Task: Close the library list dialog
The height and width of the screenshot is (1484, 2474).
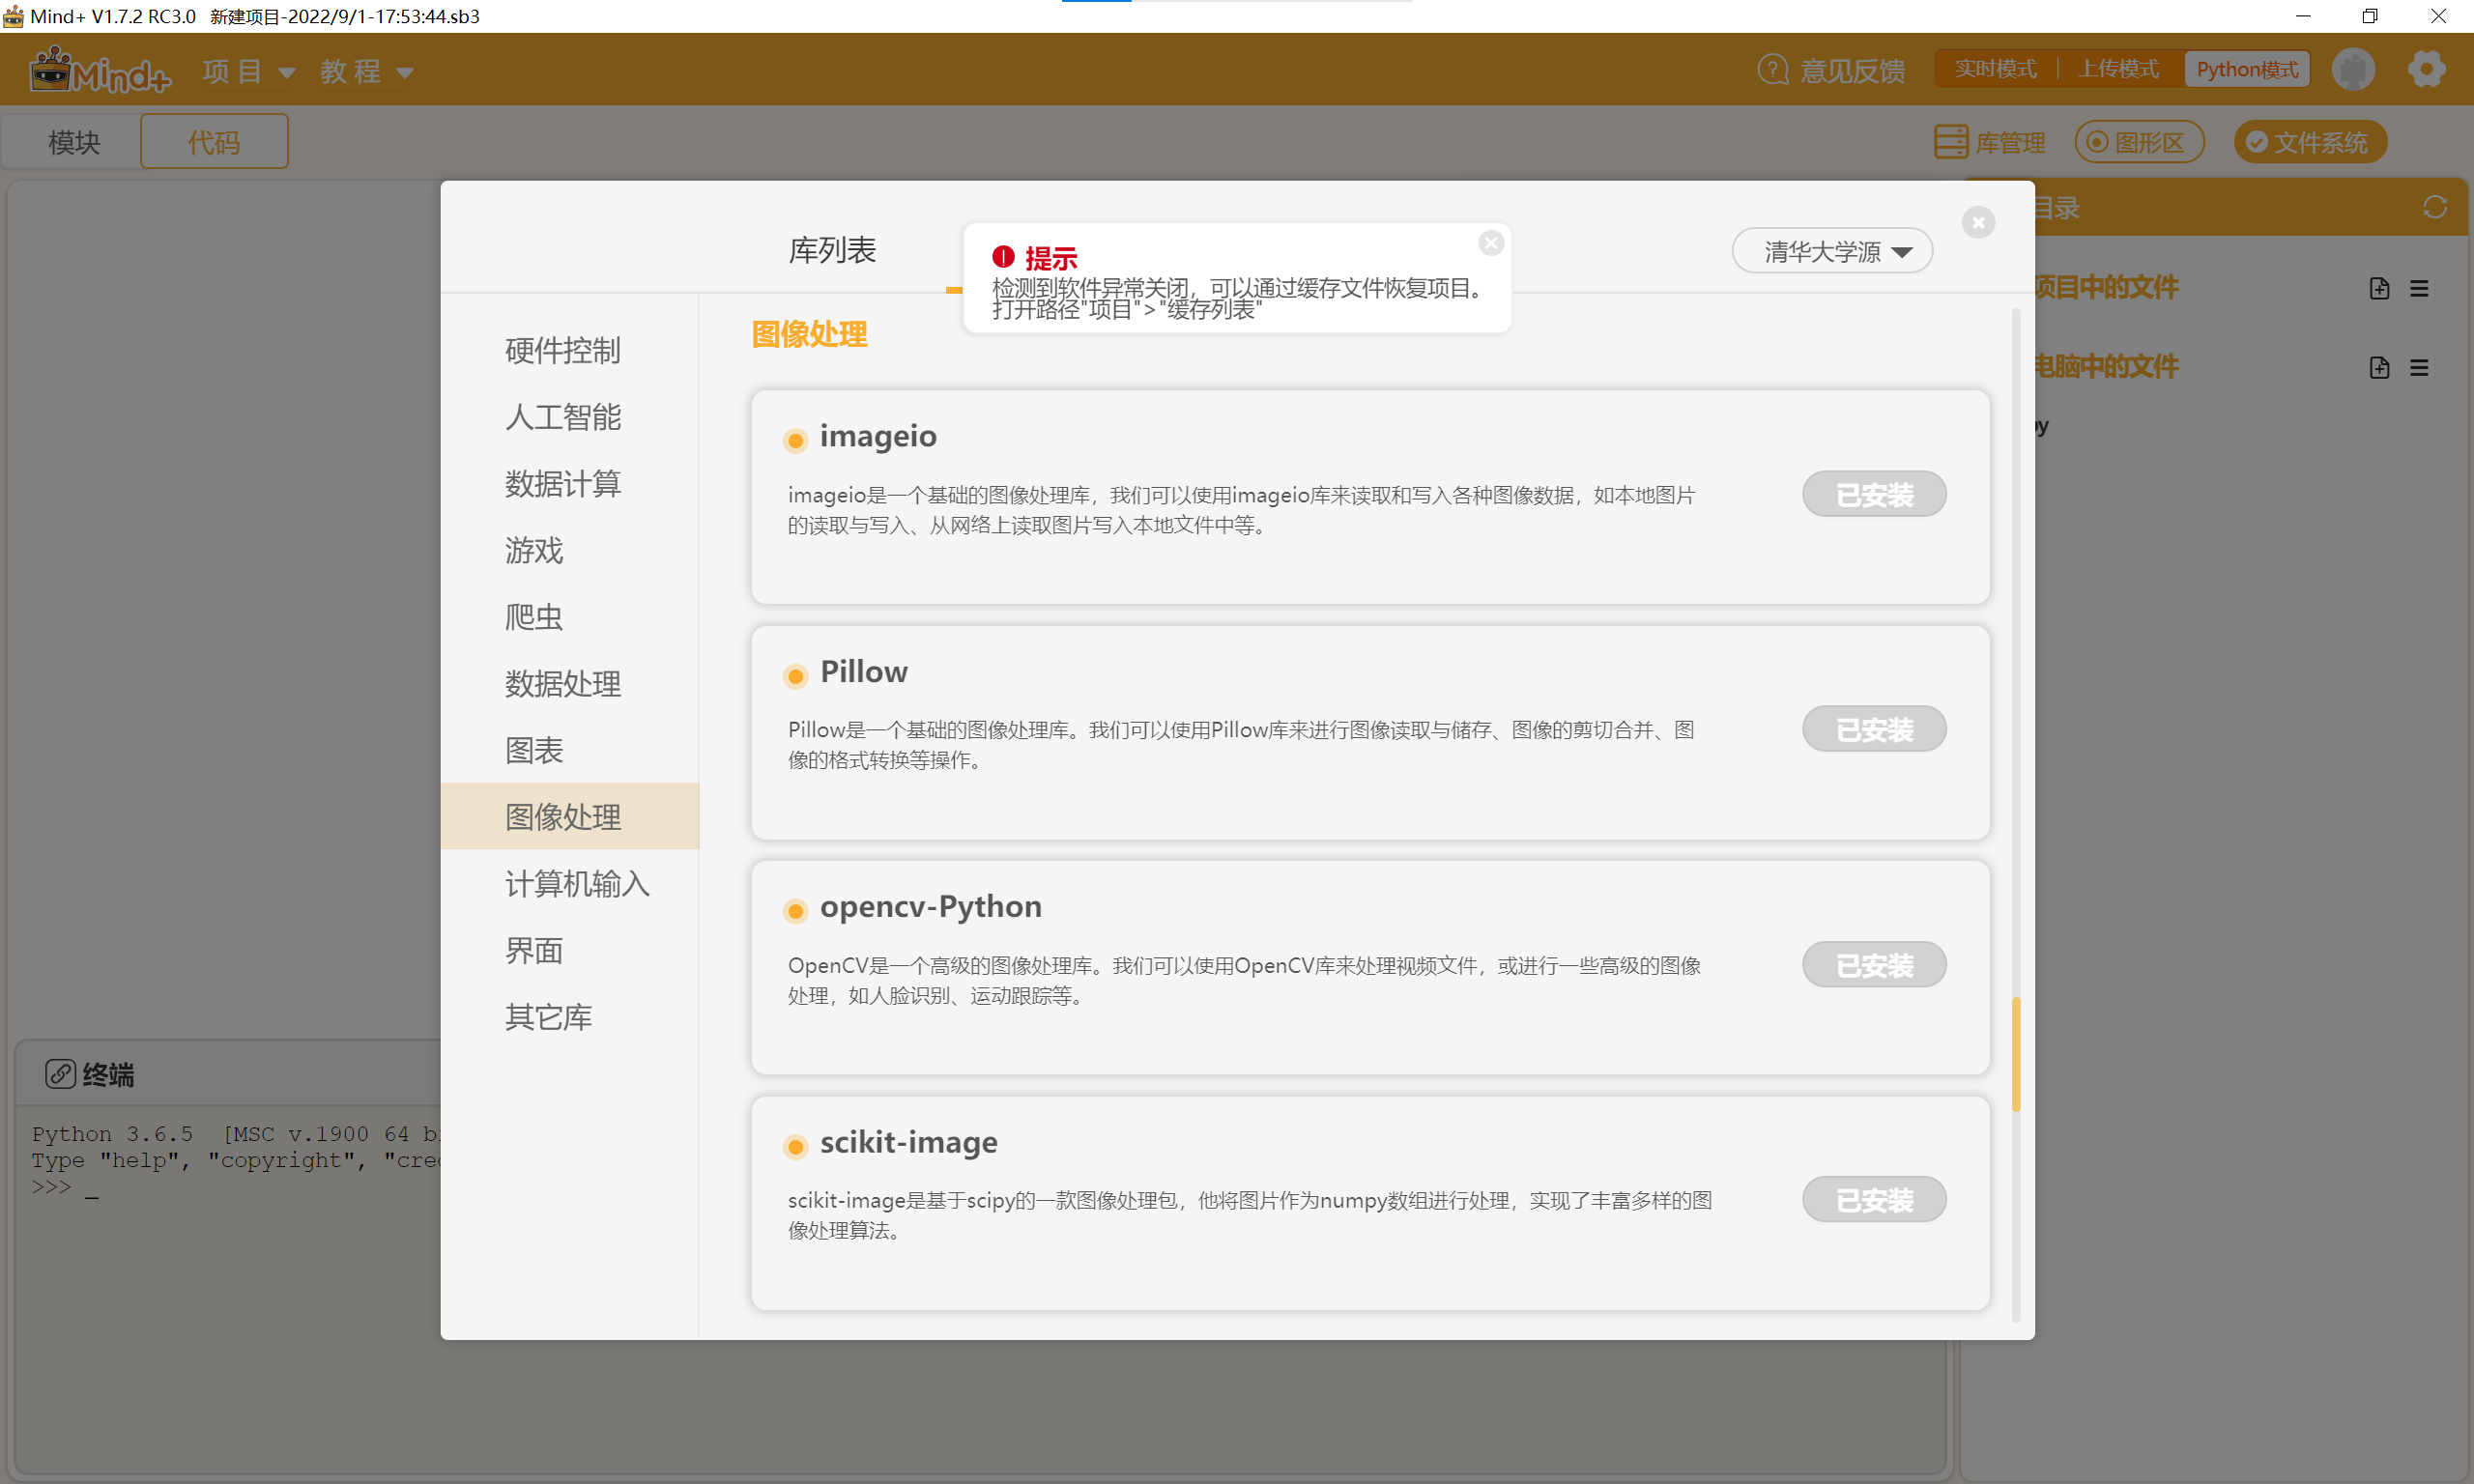Action: pos(1978,222)
